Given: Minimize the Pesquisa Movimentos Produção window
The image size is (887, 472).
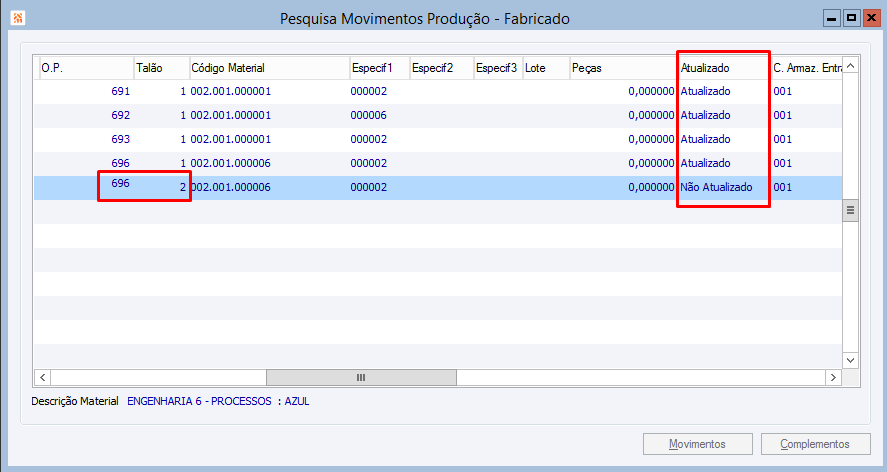Looking at the screenshot, I should (831, 18).
